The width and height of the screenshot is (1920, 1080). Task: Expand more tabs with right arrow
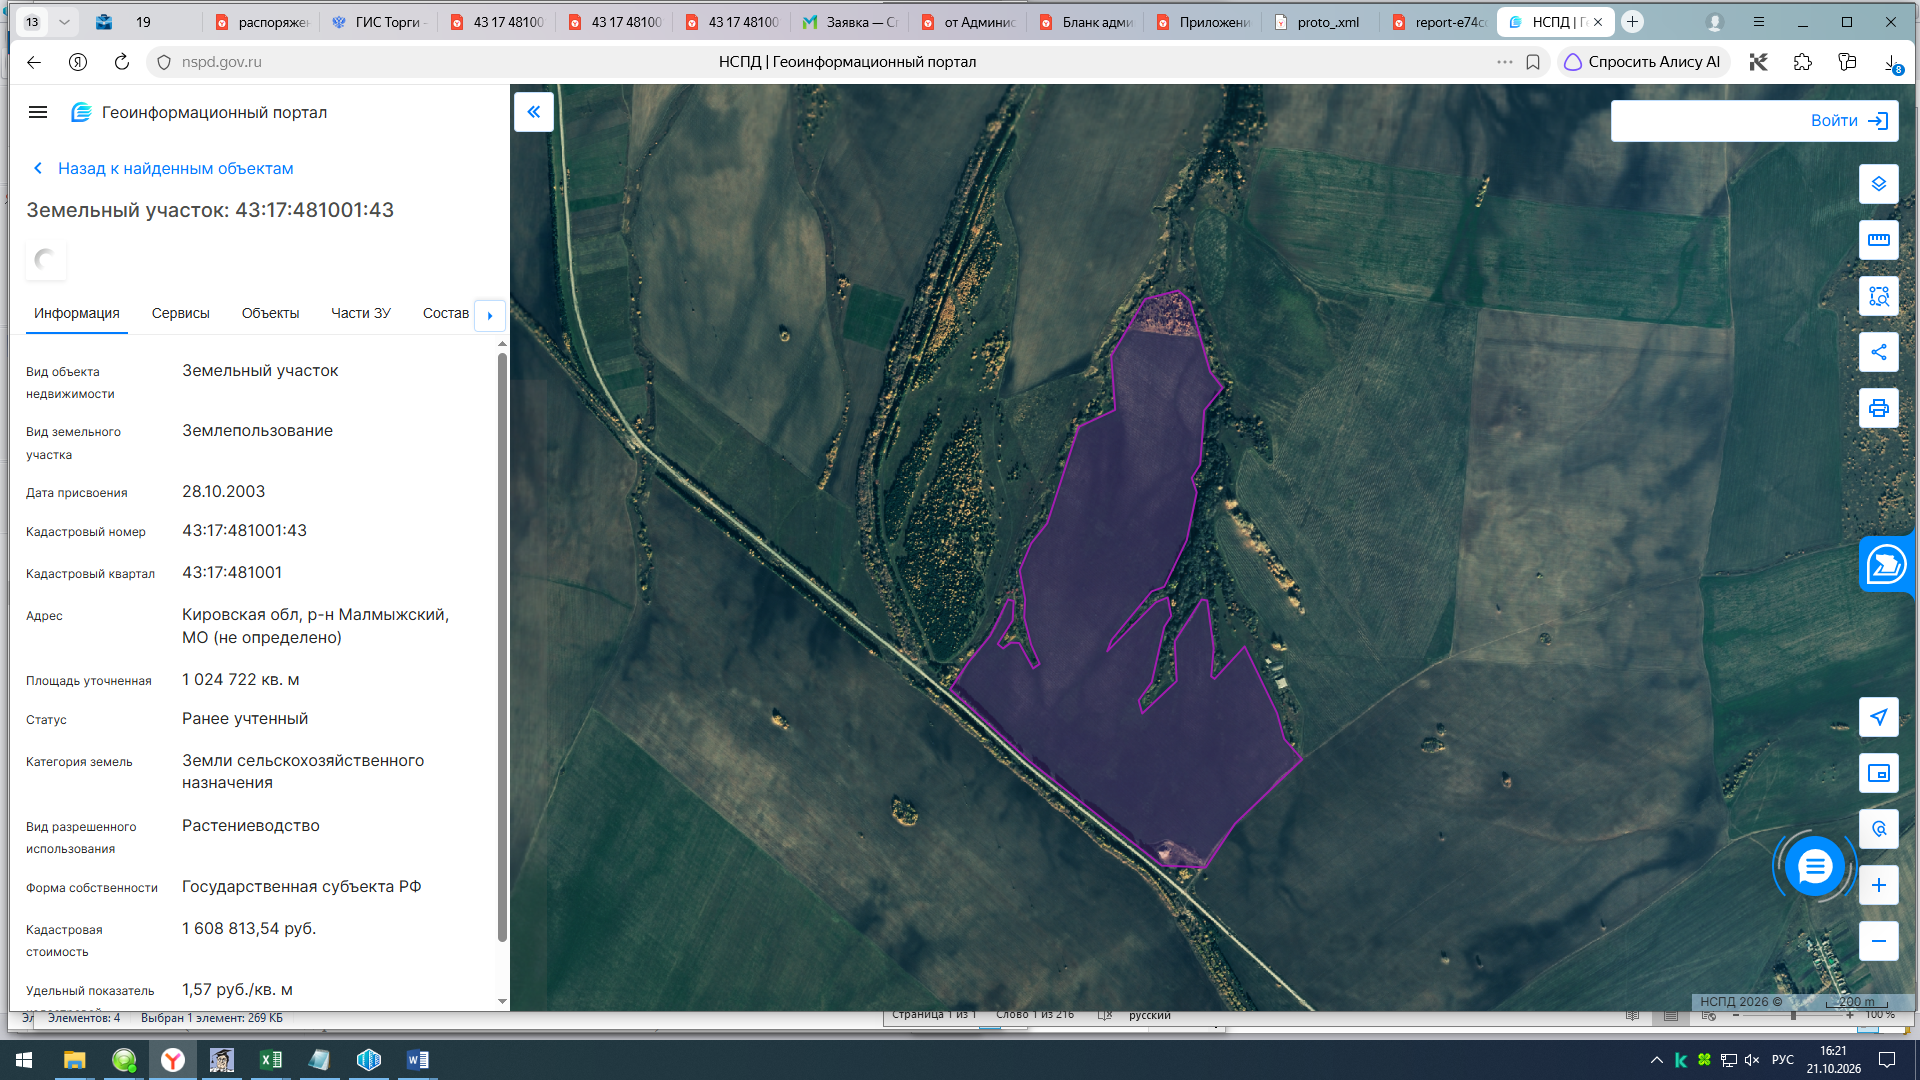point(489,315)
